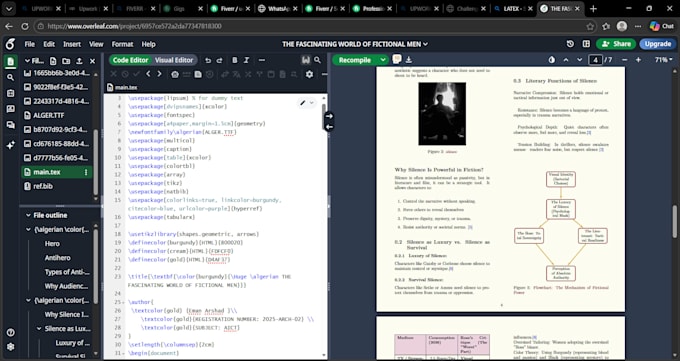Viewport: 680px width, 361px height.
Task: Open the project title dropdown chevron
Action: (425, 44)
